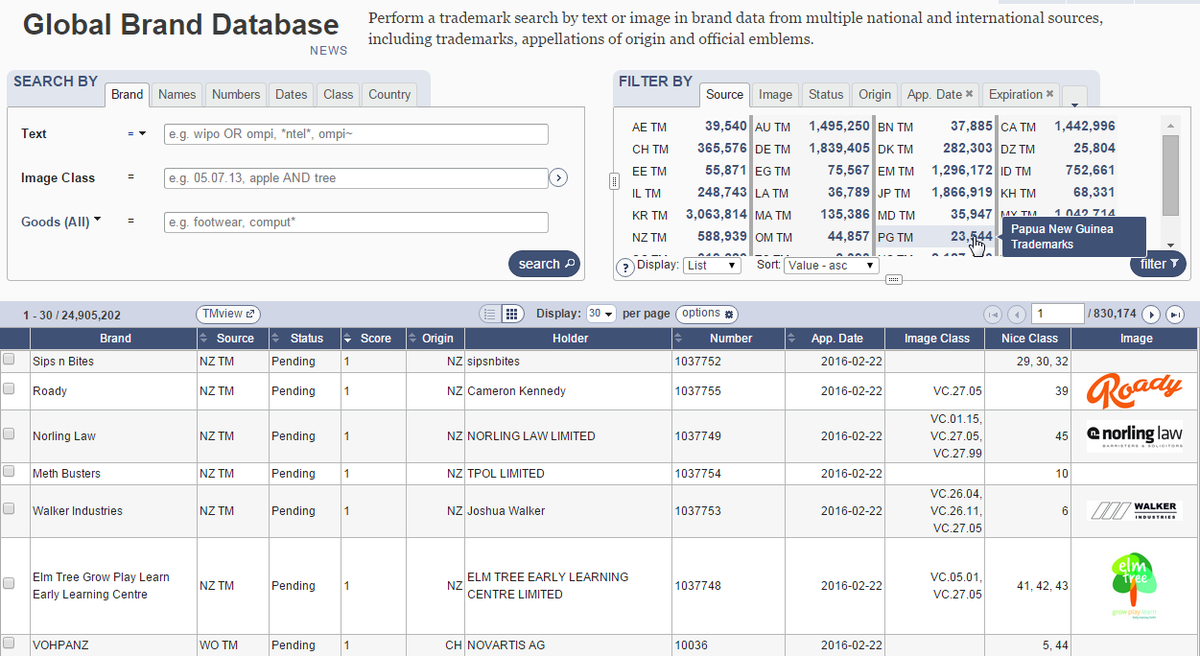Expand more filter tabs dropdown arrow
This screenshot has width=1200, height=656.
1075,98
